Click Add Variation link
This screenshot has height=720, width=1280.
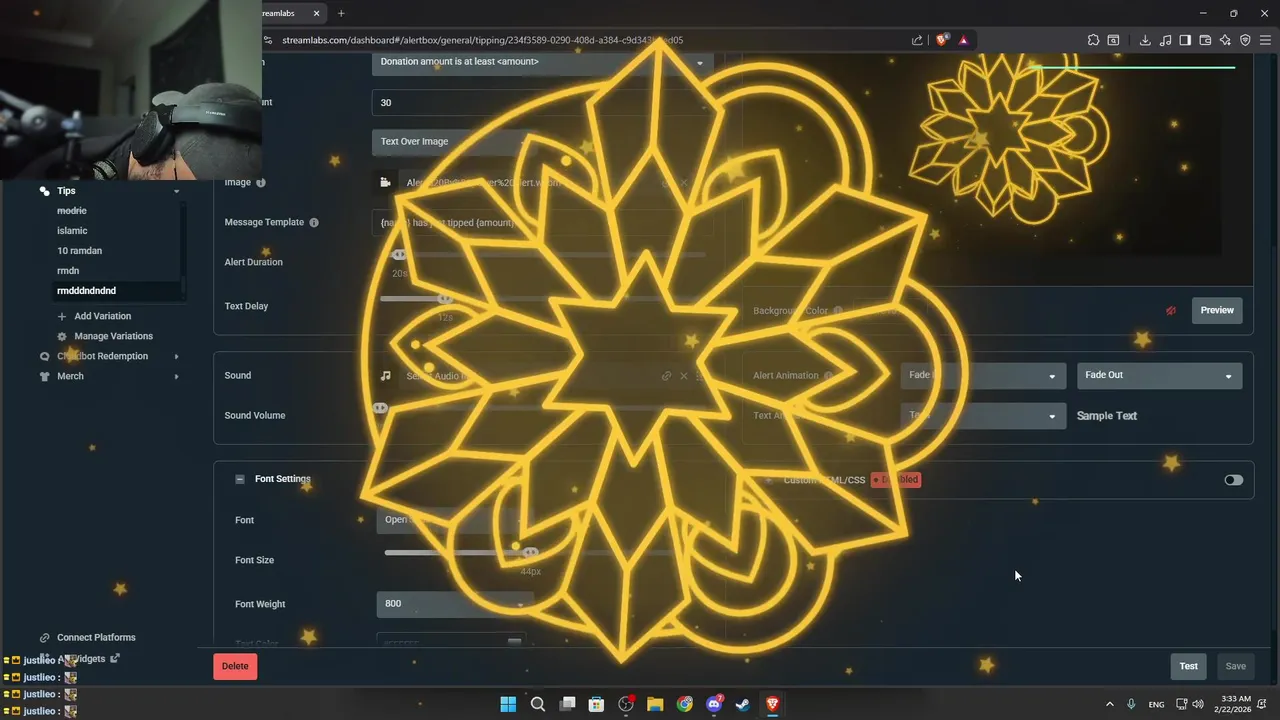click(x=102, y=316)
